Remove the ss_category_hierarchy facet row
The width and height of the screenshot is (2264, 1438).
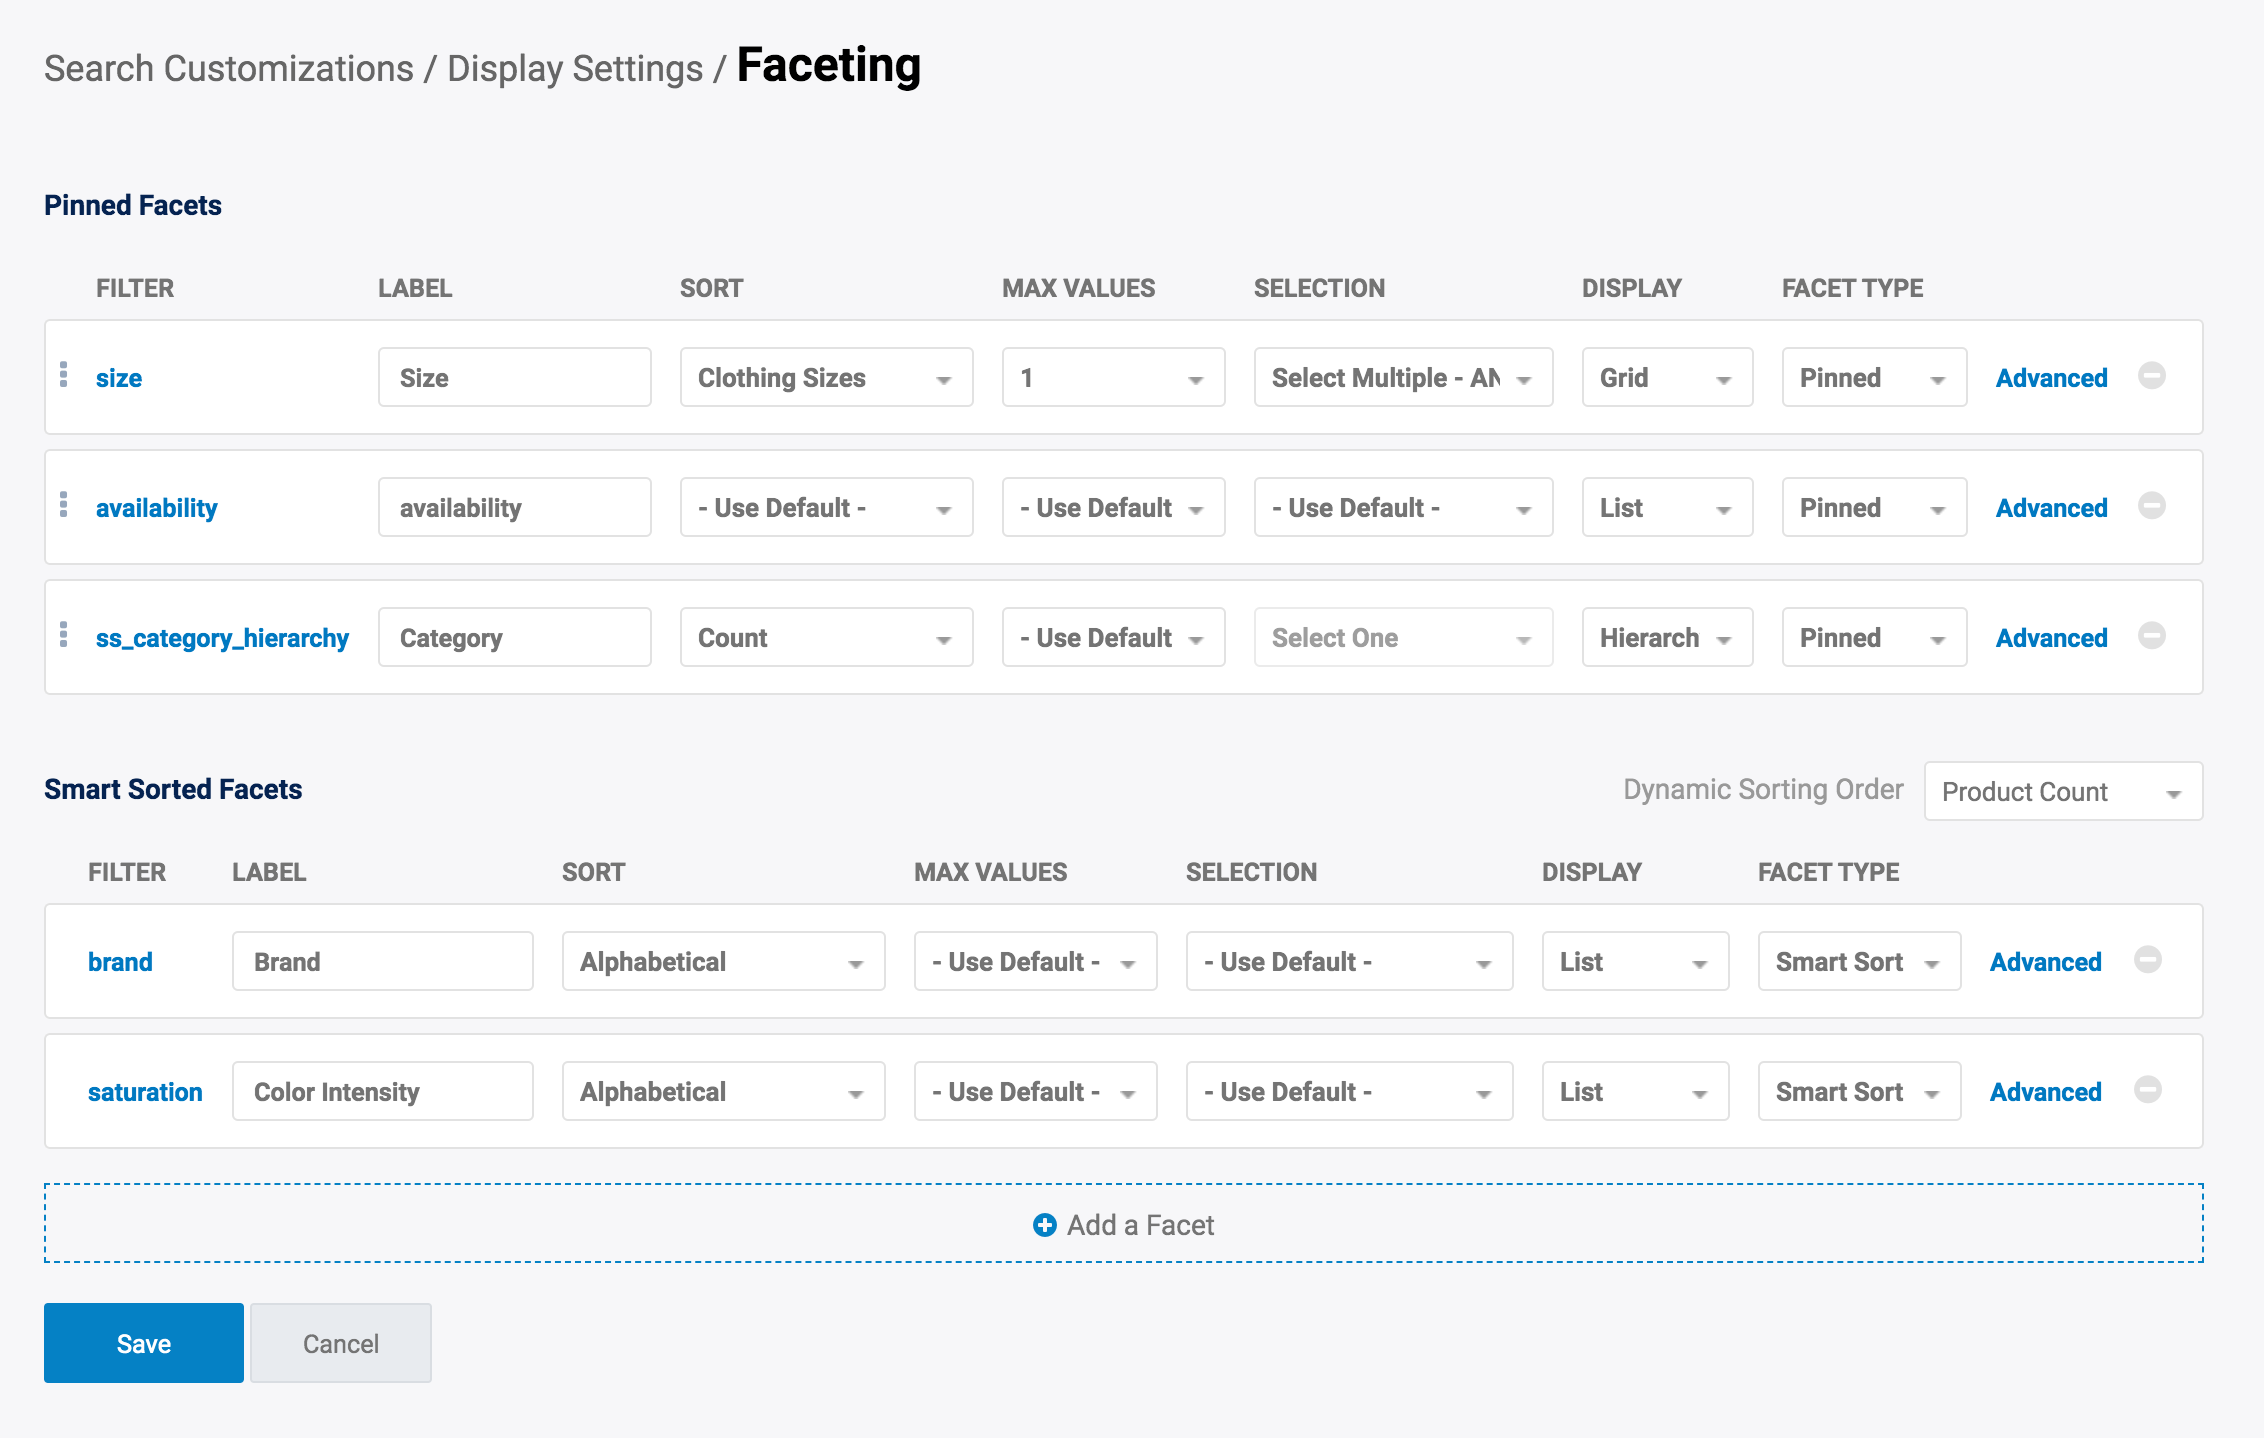[x=2151, y=636]
